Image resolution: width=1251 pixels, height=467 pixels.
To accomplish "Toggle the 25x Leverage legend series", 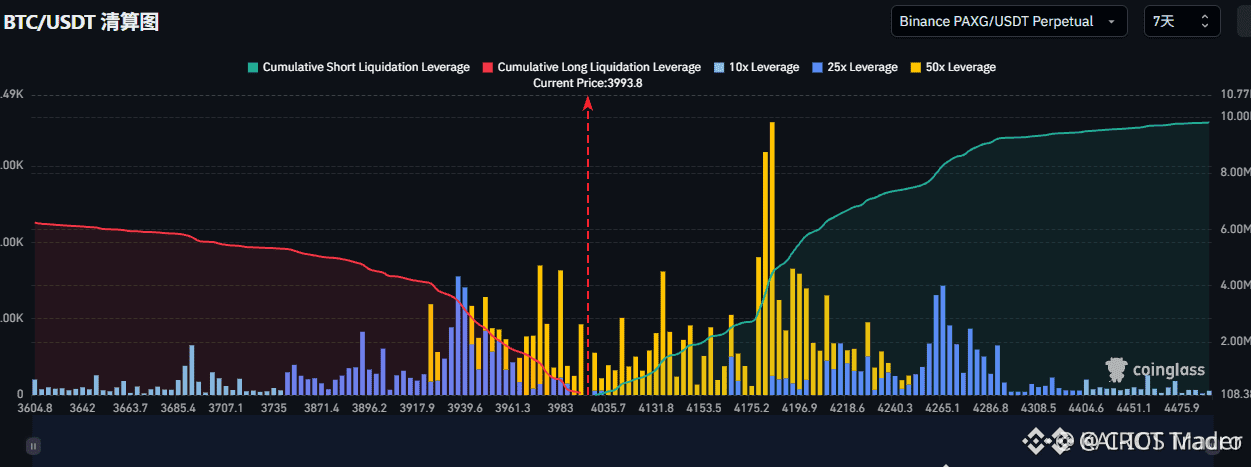I will [x=855, y=67].
